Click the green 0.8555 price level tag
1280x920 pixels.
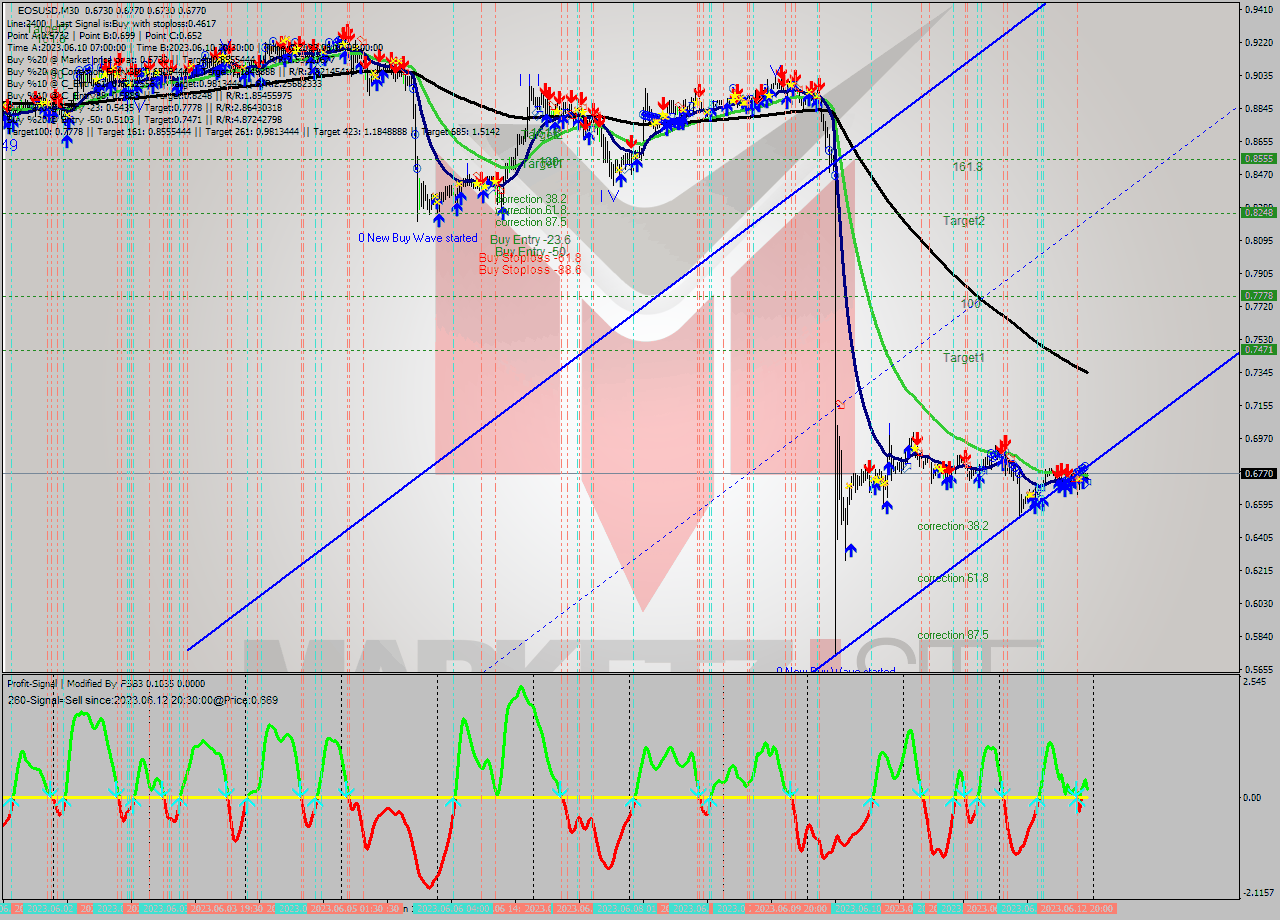click(x=1257, y=158)
